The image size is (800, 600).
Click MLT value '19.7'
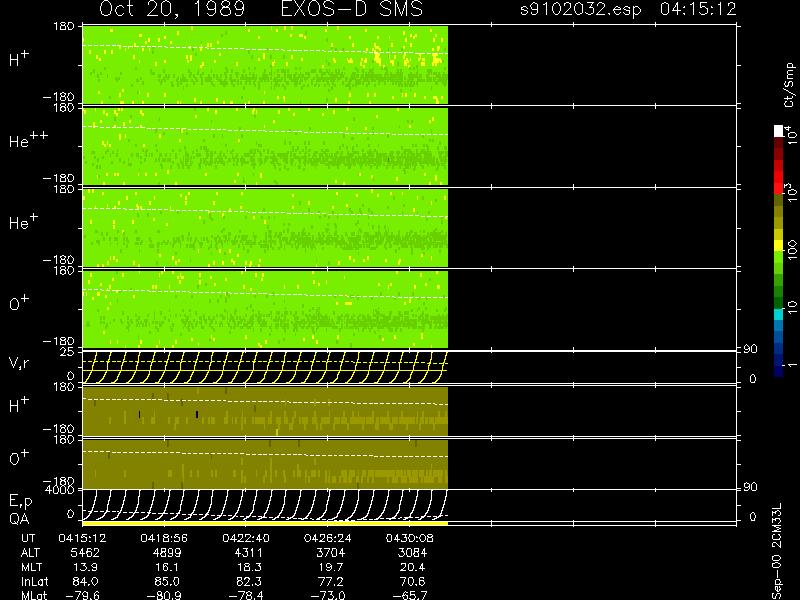[x=331, y=567]
